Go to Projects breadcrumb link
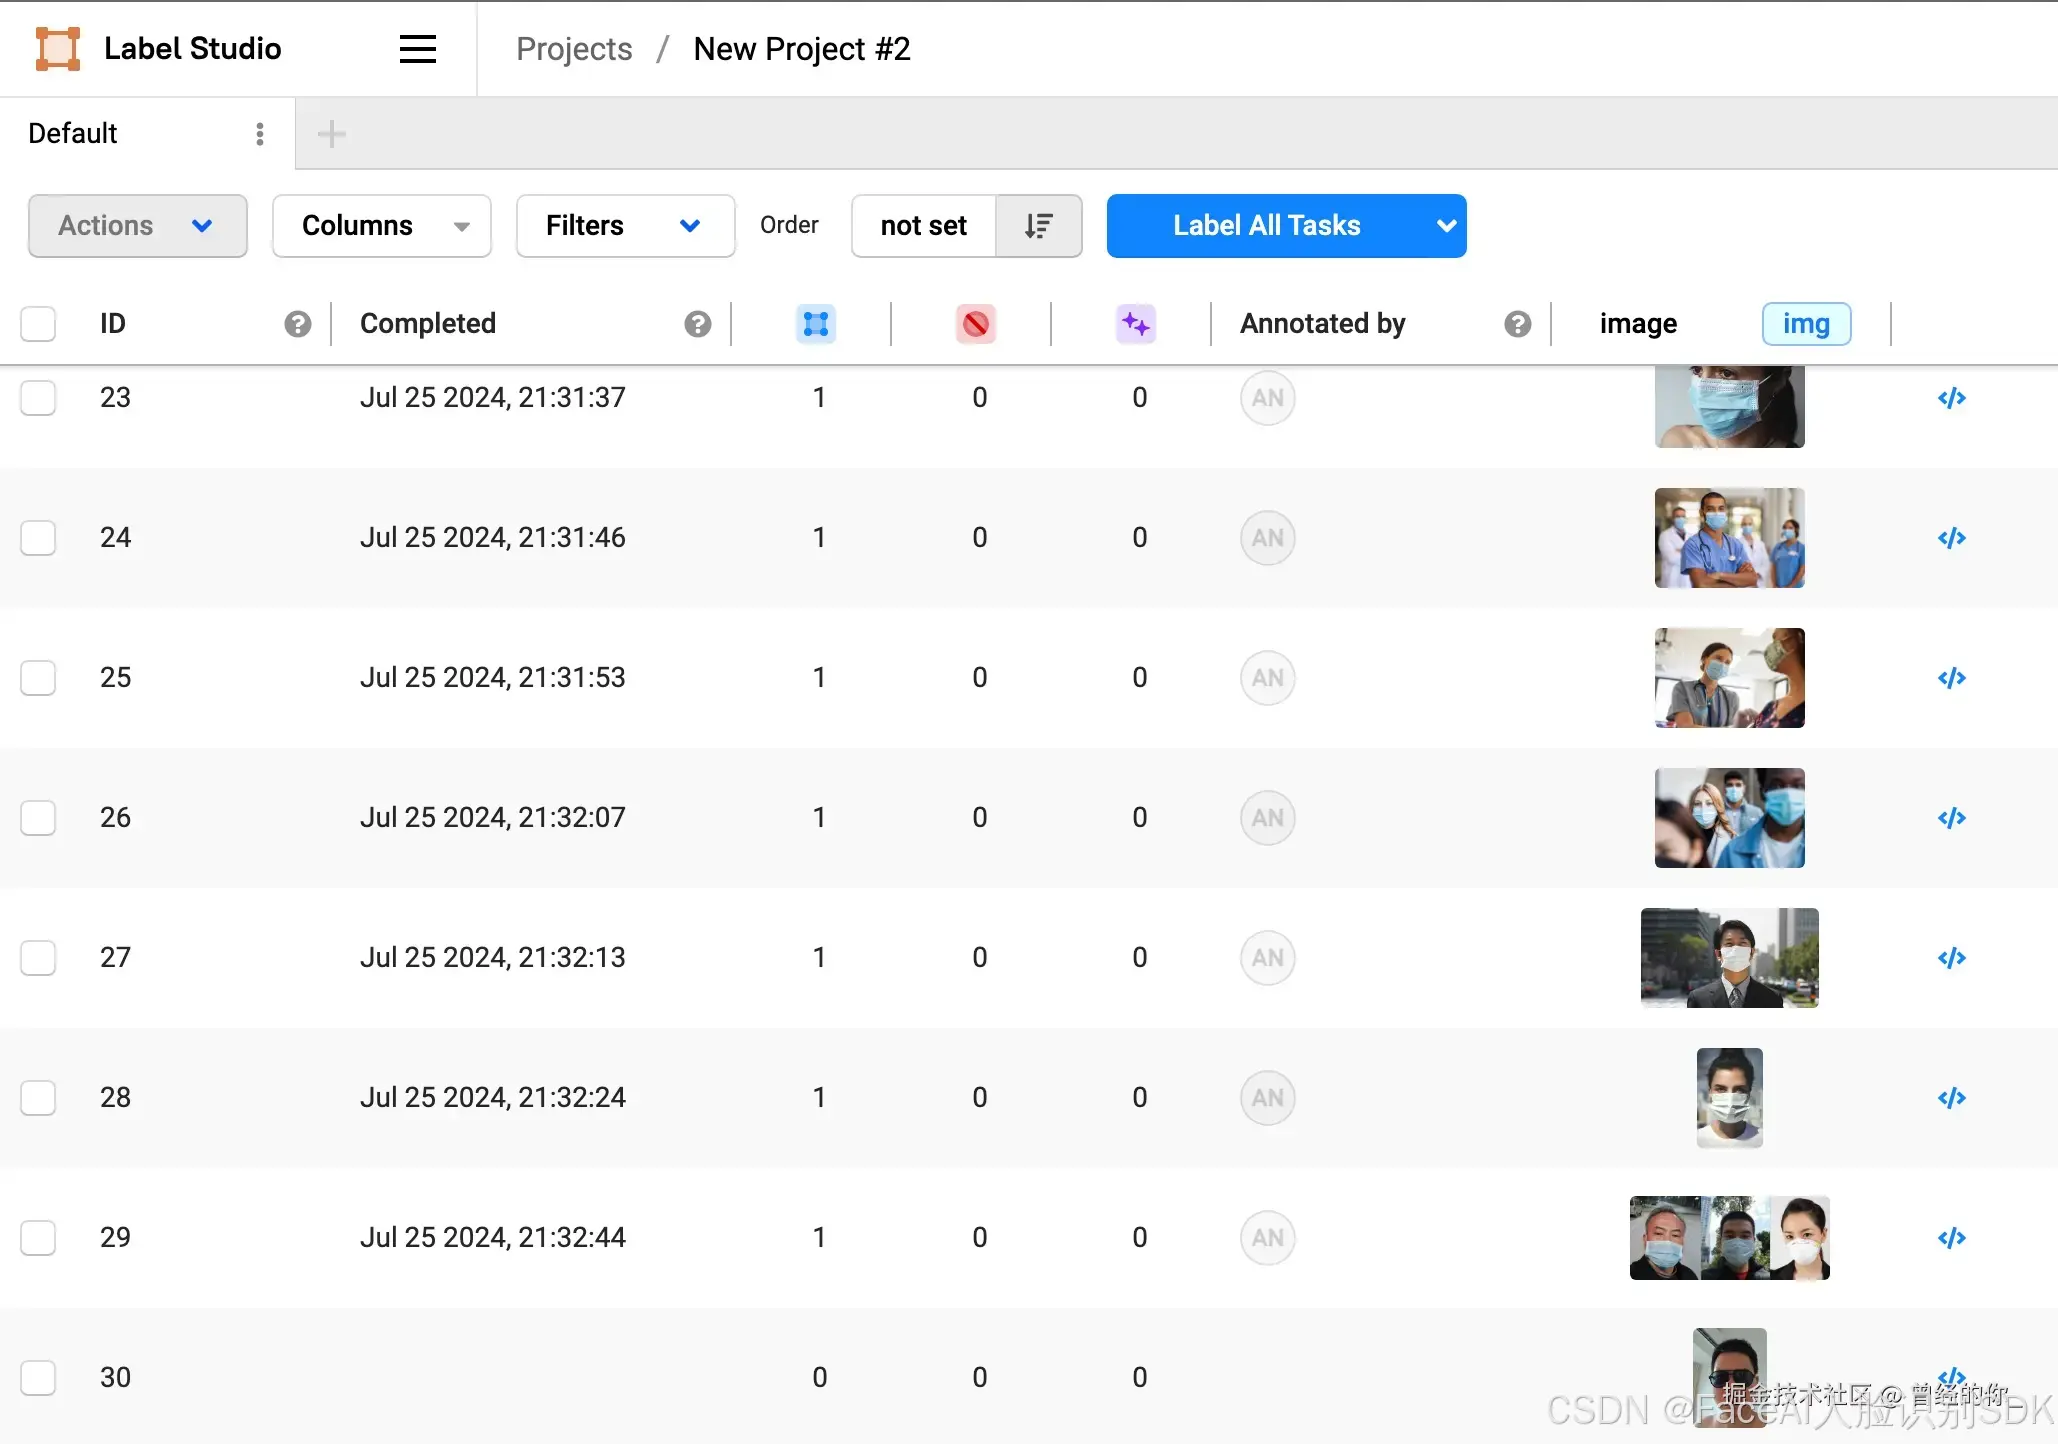Viewport: 2058px width, 1444px height. tap(574, 49)
